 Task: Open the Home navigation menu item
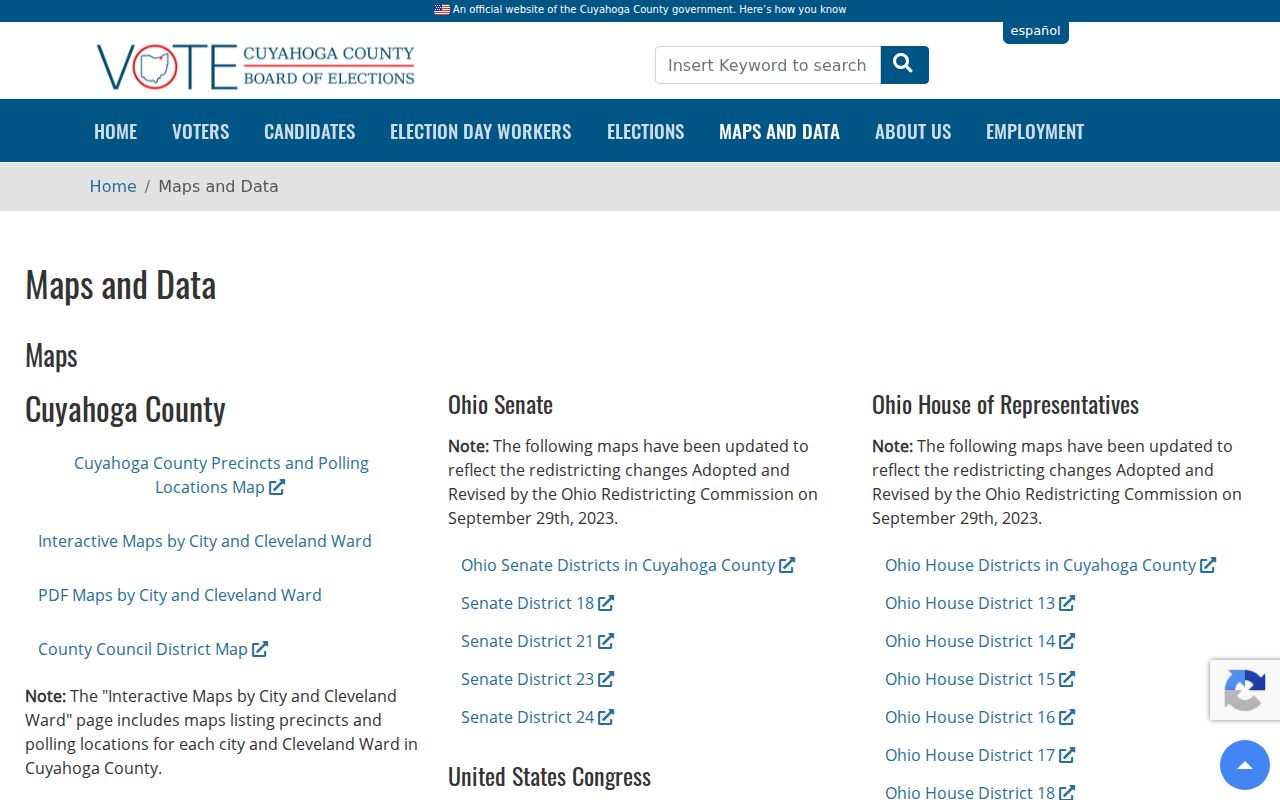(116, 131)
